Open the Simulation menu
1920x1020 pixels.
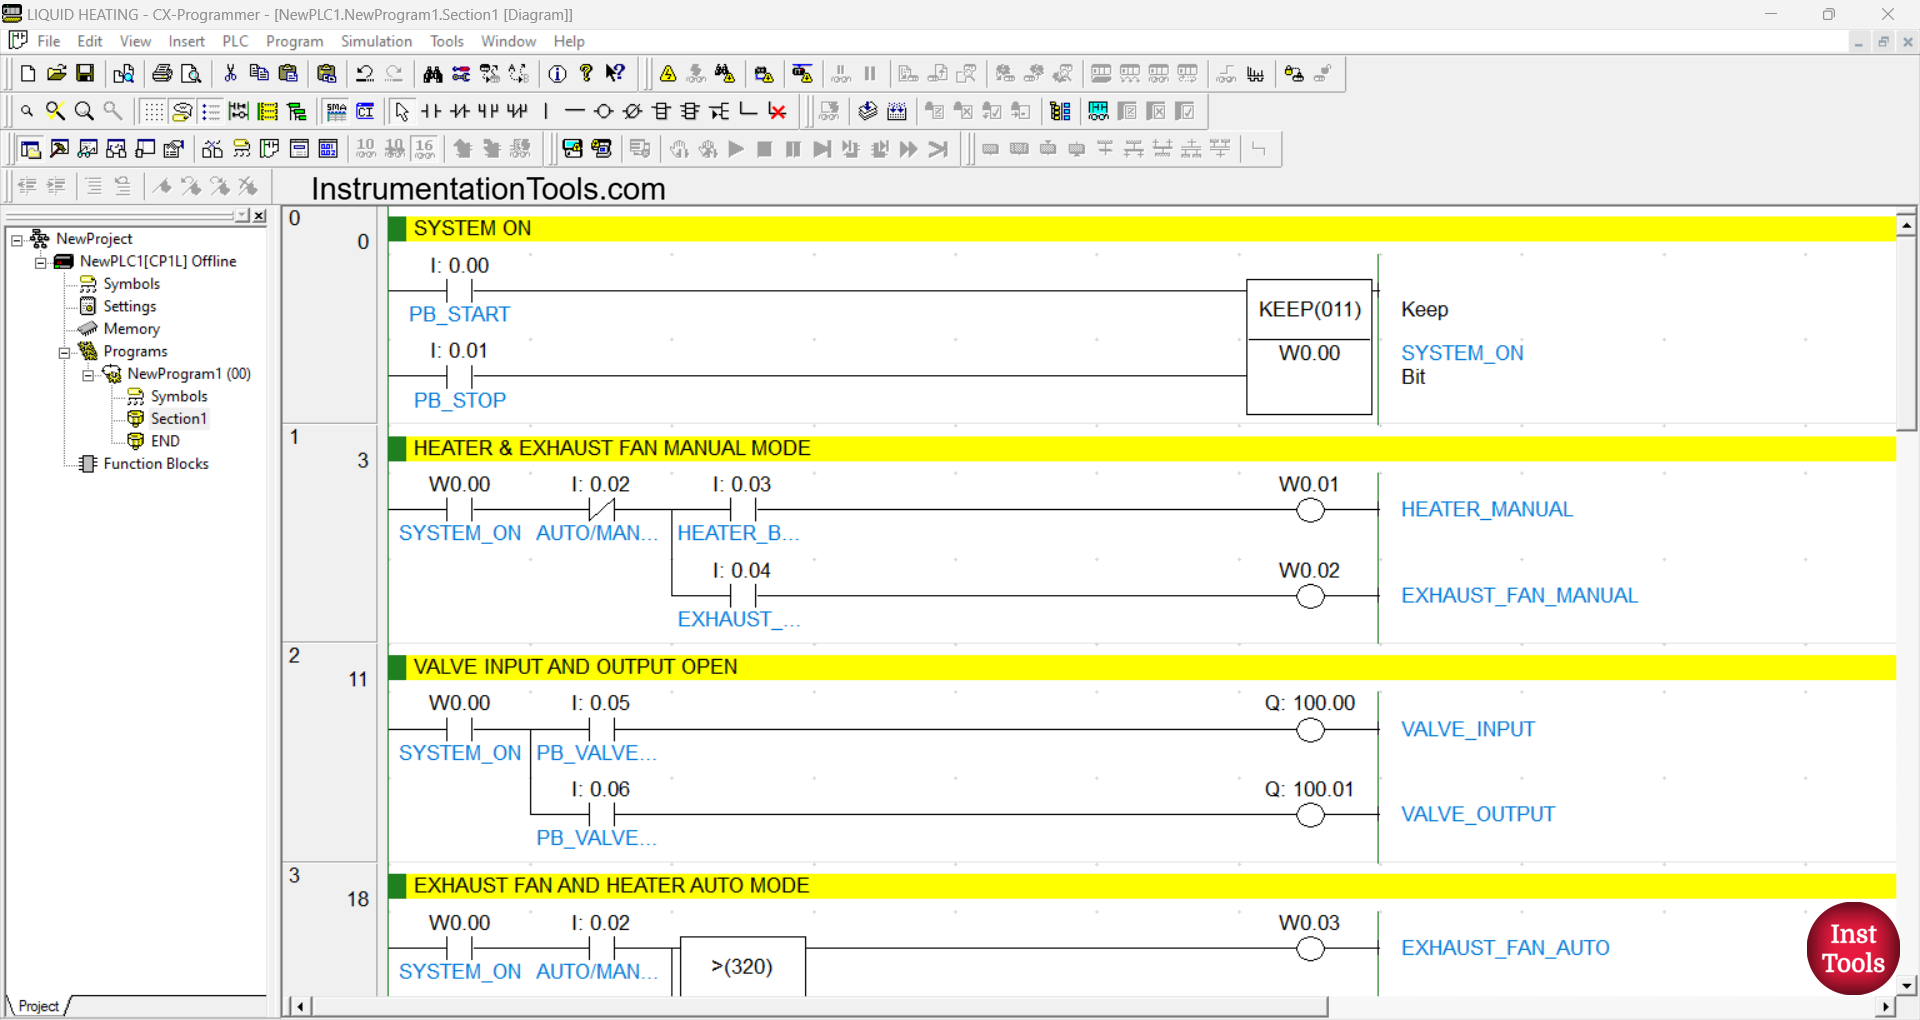coord(376,41)
